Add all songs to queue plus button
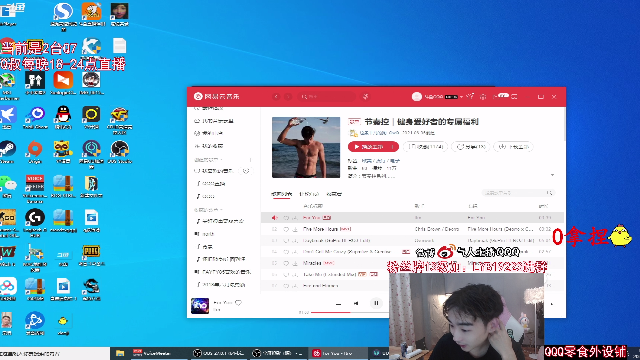This screenshot has width=640, height=360. pyautogui.click(x=393, y=147)
